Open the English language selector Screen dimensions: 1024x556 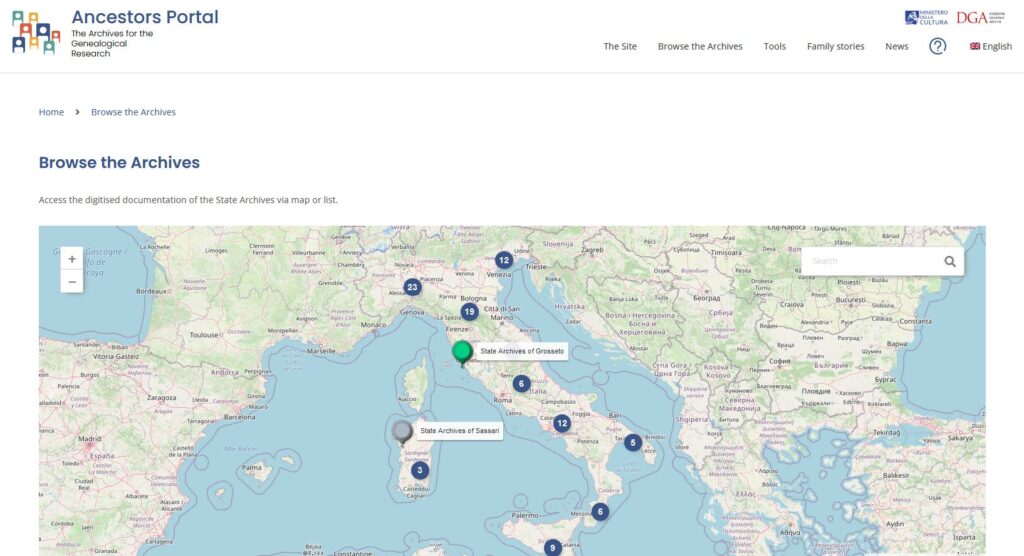pos(990,47)
